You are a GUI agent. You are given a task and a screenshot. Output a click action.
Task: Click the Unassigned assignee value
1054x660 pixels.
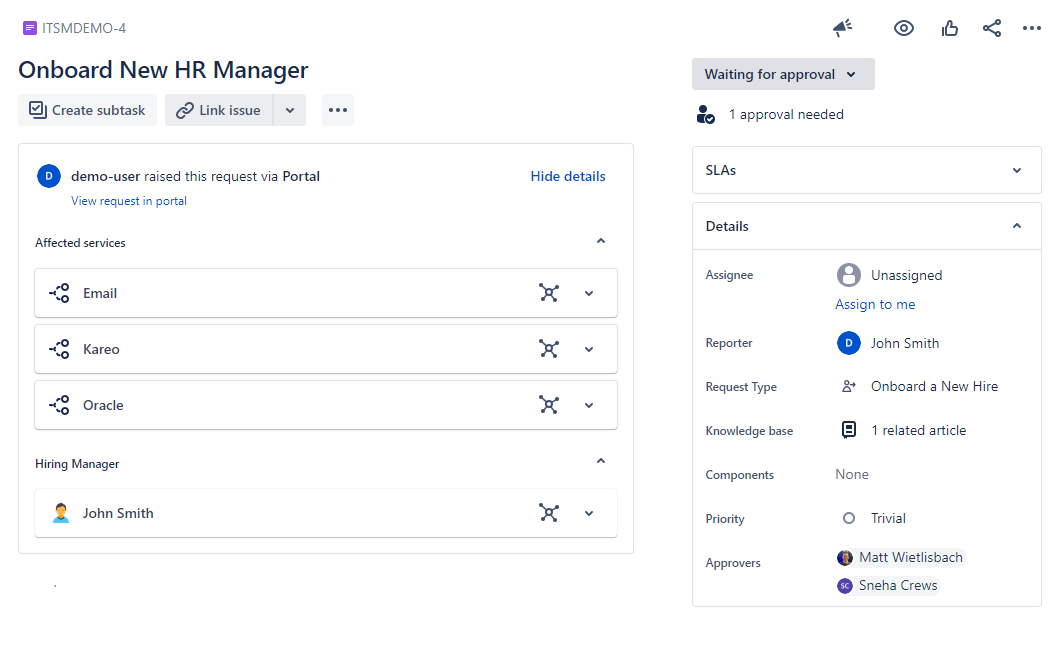tap(906, 275)
